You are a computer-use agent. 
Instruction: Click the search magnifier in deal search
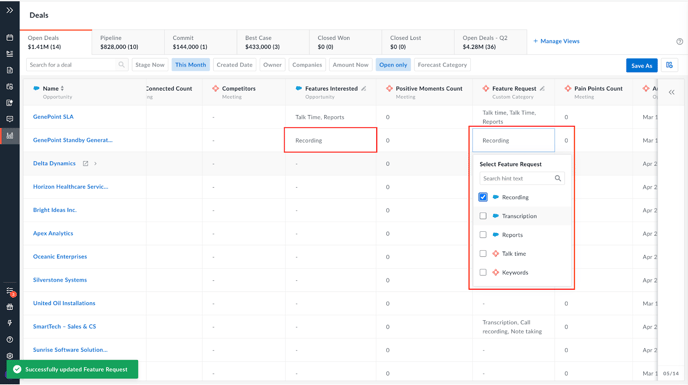122,65
